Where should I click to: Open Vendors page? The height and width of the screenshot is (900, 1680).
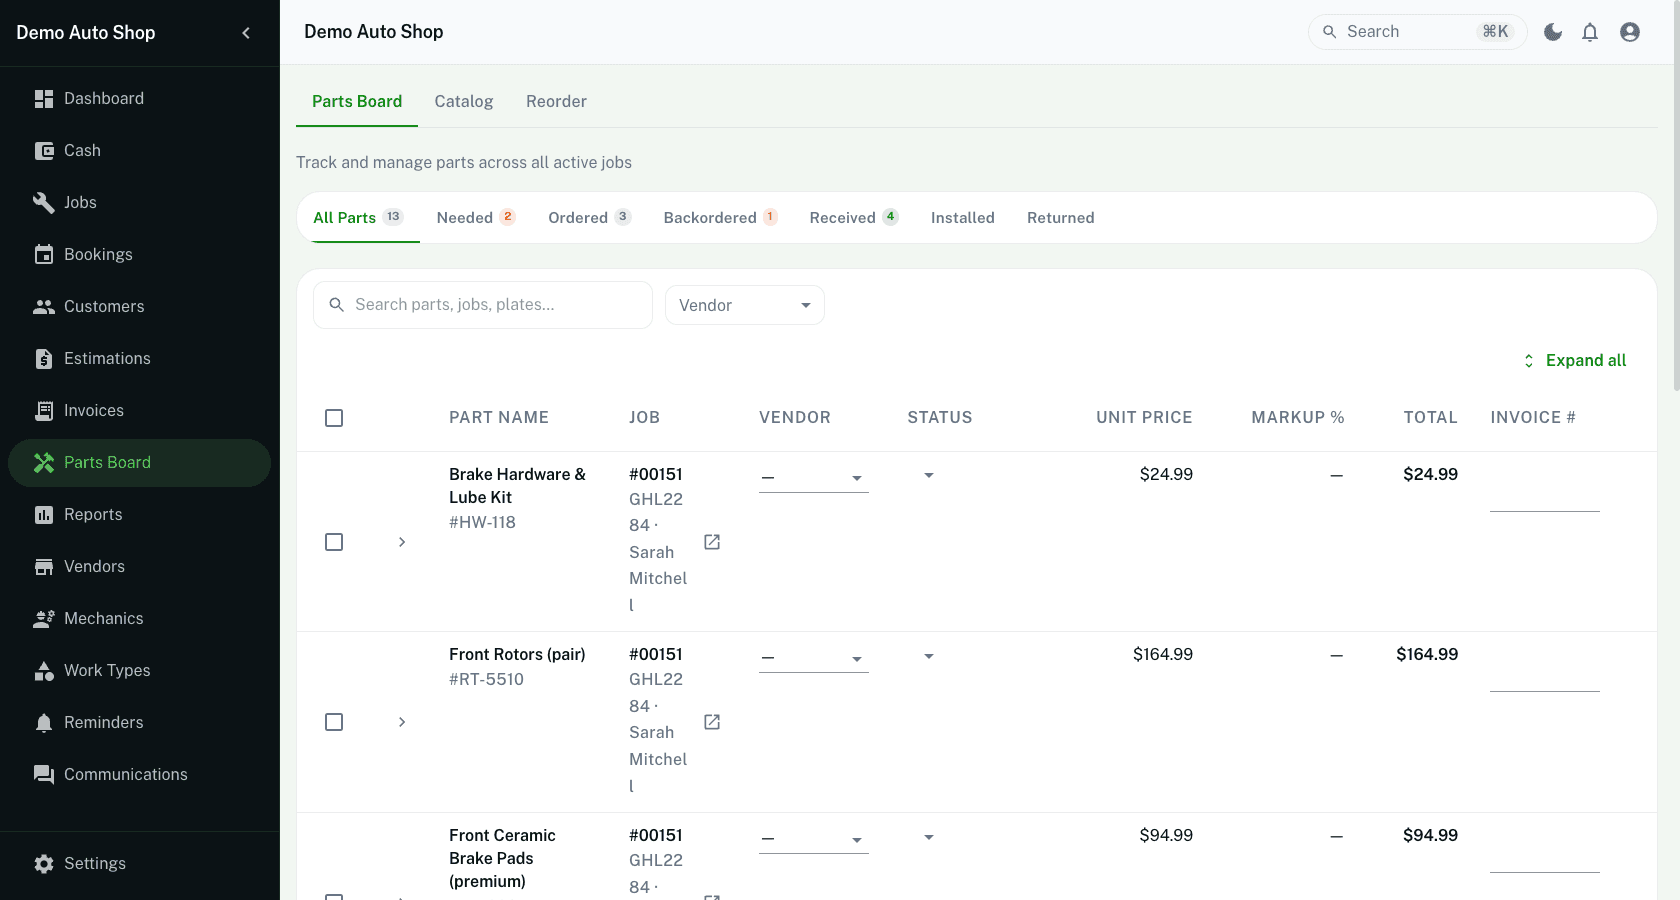click(x=139, y=566)
